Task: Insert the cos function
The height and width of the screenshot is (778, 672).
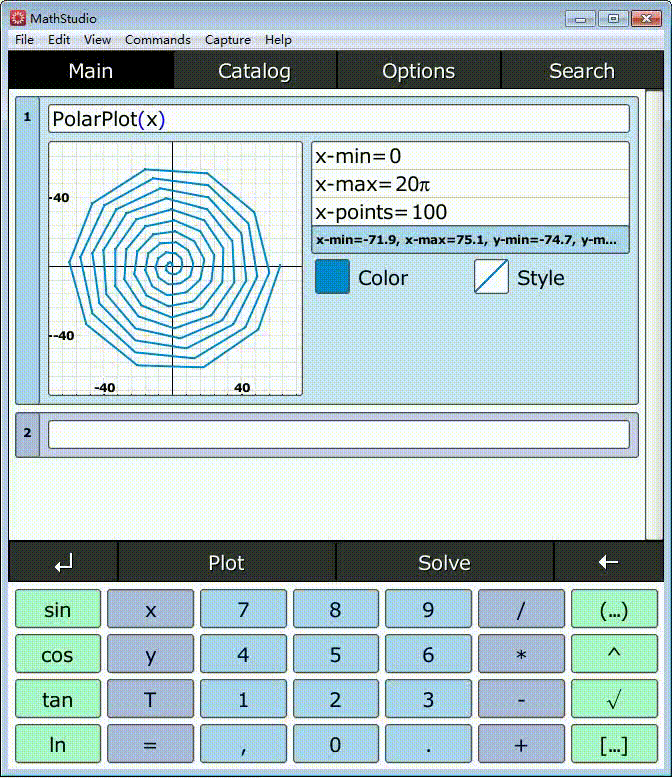Action: pos(58,654)
